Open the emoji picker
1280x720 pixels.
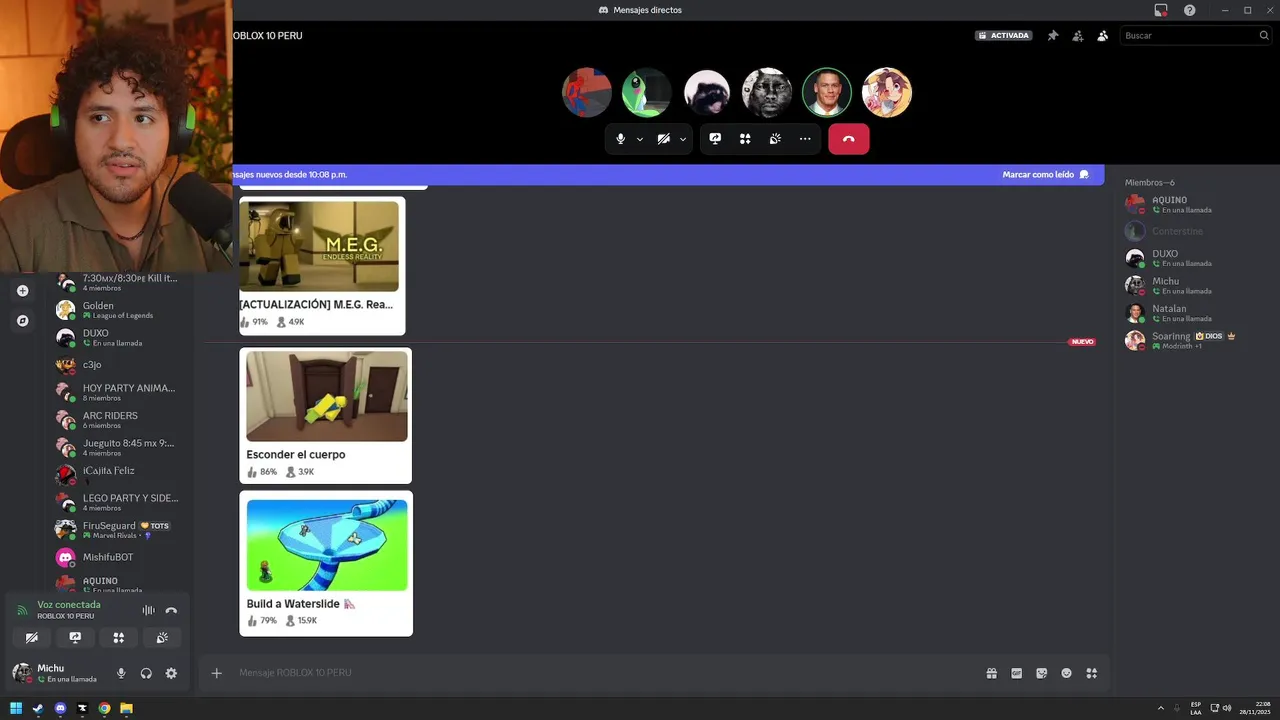pos(1066,673)
